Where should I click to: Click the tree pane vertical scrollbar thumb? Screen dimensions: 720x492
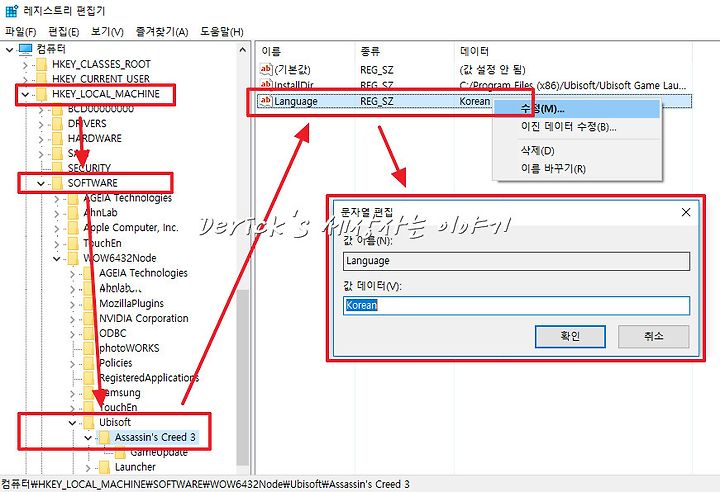243,377
